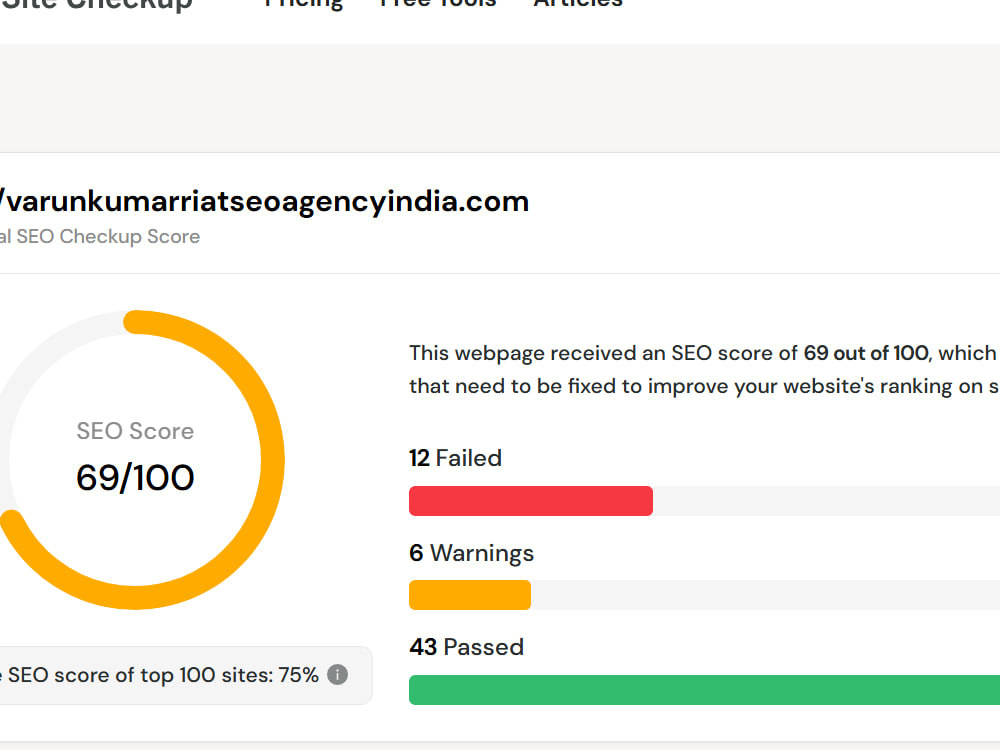
Task: Click the bold "69 out of 100" text
Action: coord(866,353)
